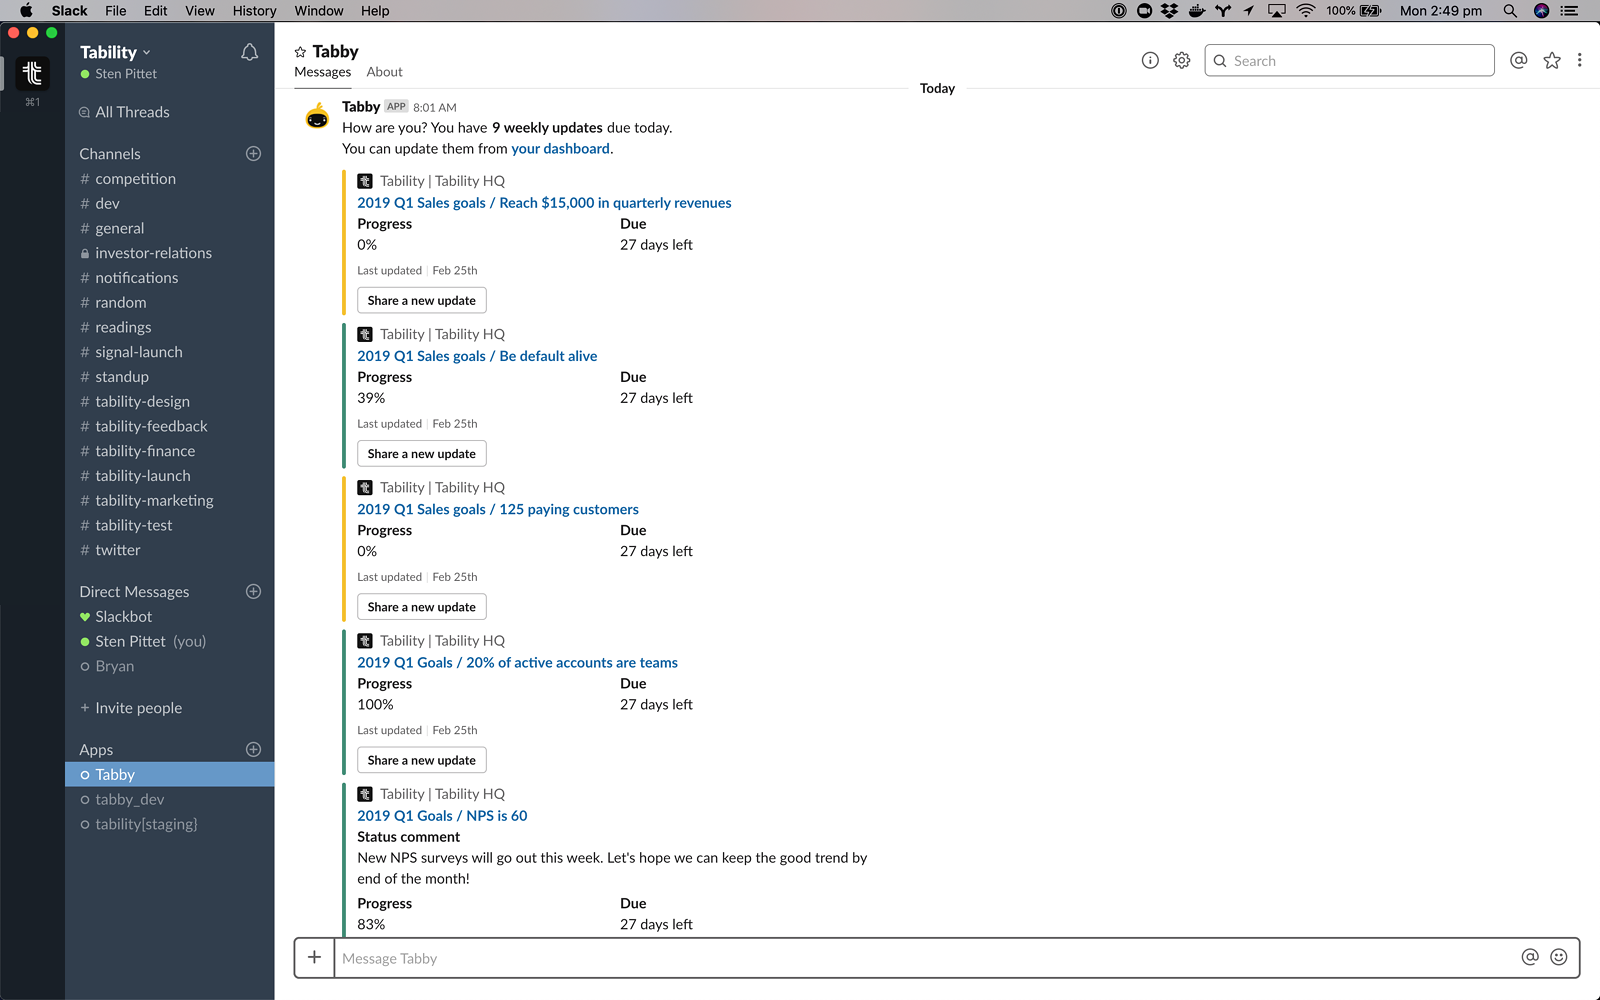Screen dimensions: 1600x1000
Task: Share a new update for active accounts goal
Action: click(422, 760)
